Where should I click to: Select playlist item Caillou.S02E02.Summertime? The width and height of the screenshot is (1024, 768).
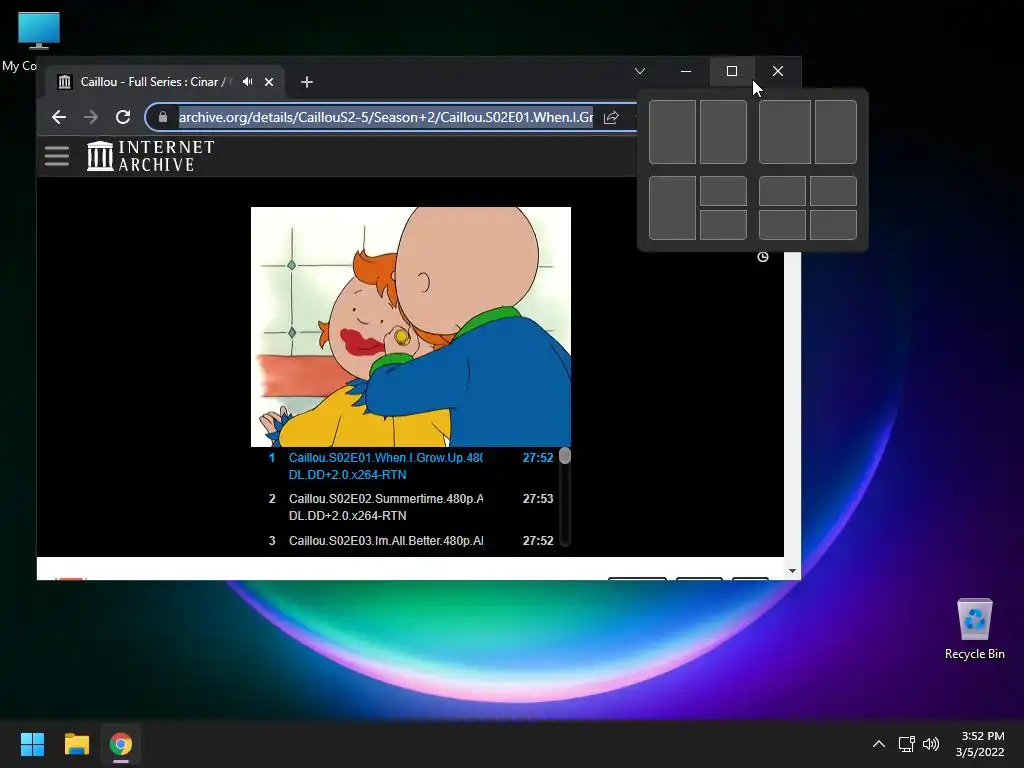410,507
